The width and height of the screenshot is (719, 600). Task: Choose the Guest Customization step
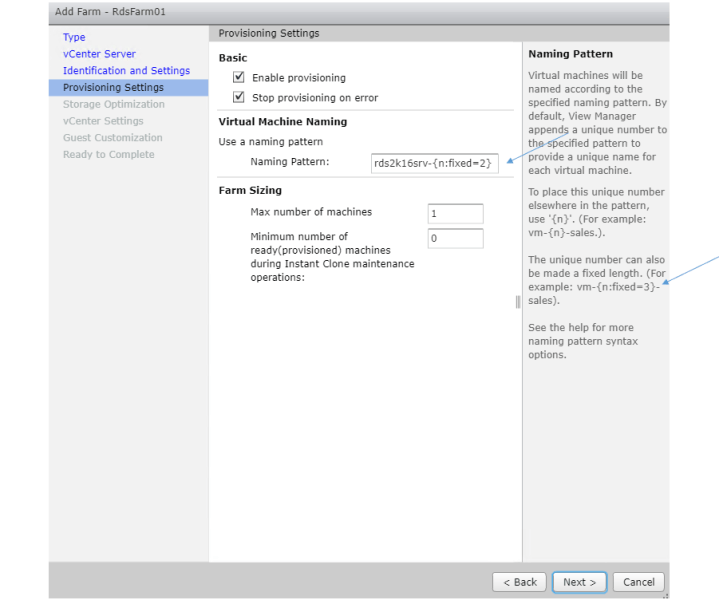(112, 138)
